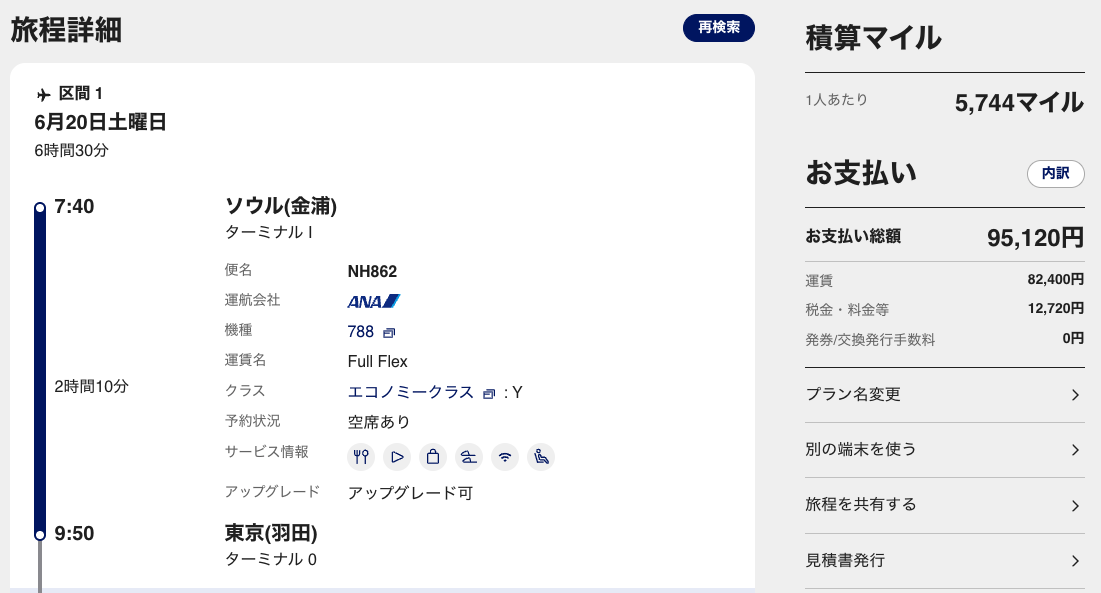Click the seat information icon
Screen dimensions: 1101x593
click(541, 457)
